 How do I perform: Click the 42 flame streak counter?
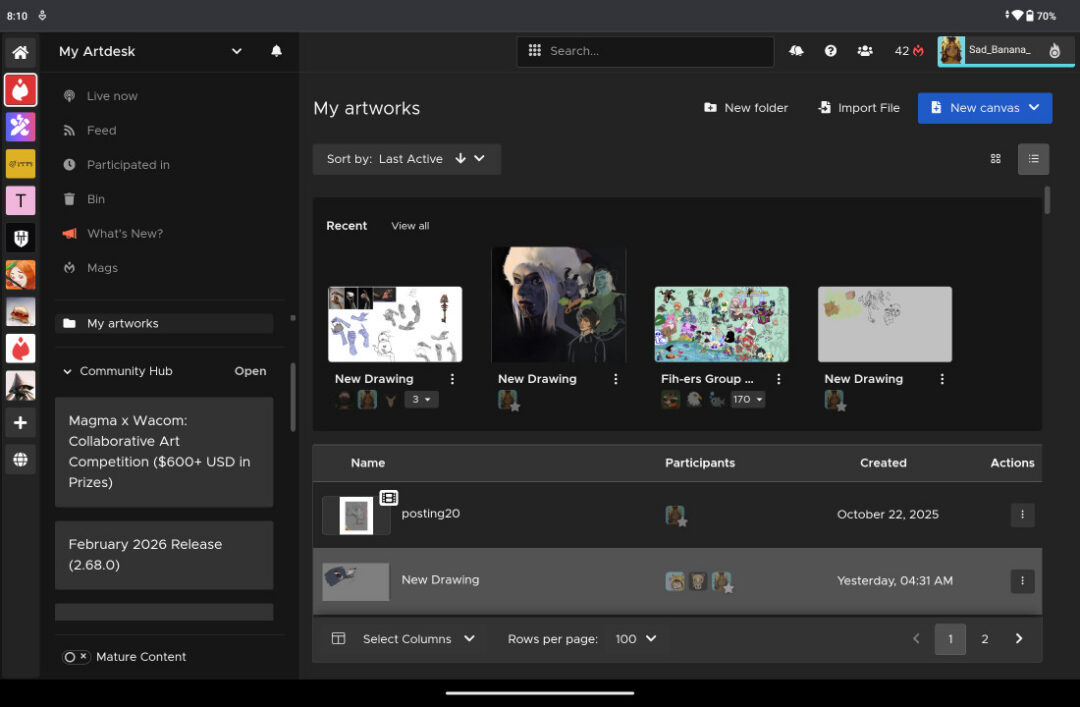(908, 50)
